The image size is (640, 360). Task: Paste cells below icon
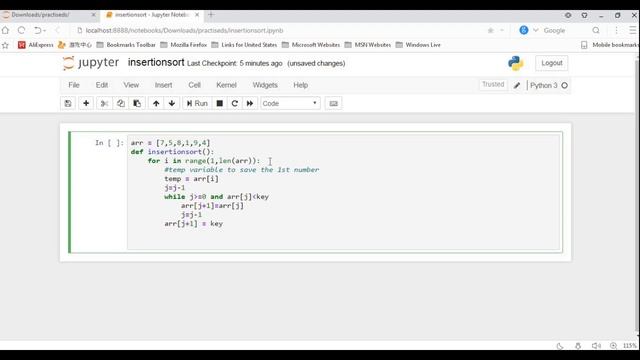(137, 104)
